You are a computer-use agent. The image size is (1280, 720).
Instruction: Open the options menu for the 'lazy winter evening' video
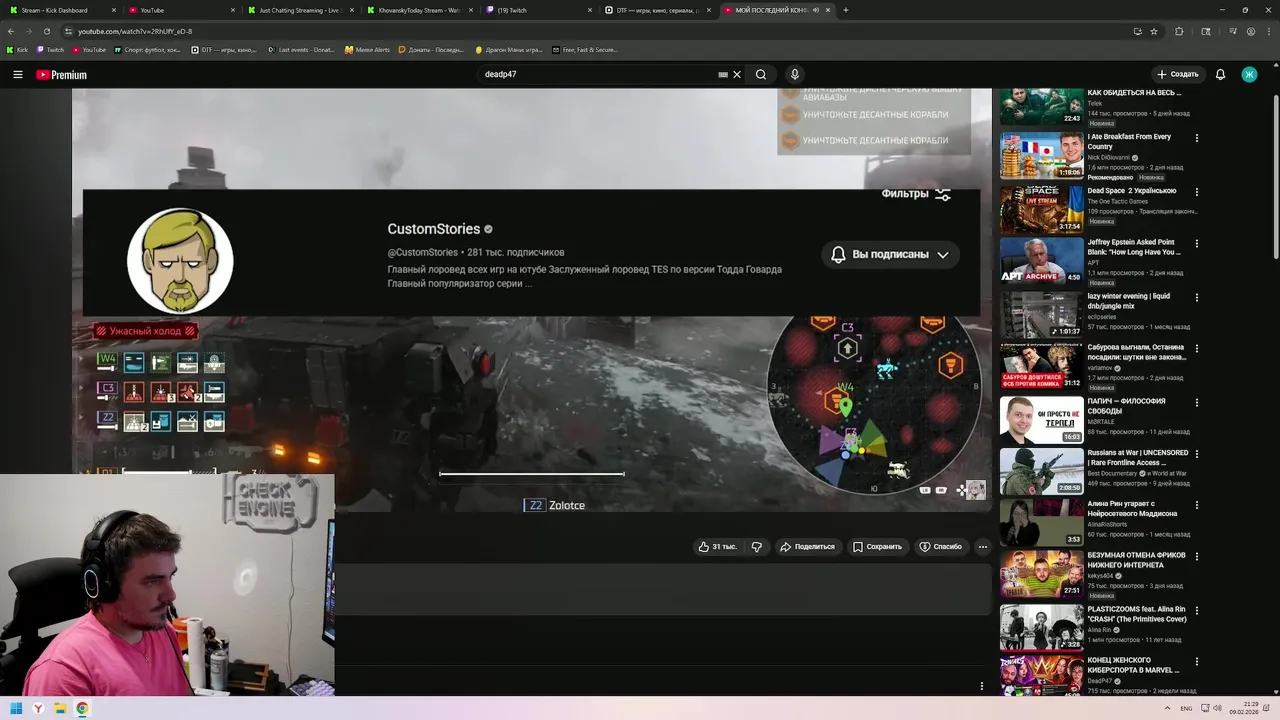click(x=1196, y=297)
